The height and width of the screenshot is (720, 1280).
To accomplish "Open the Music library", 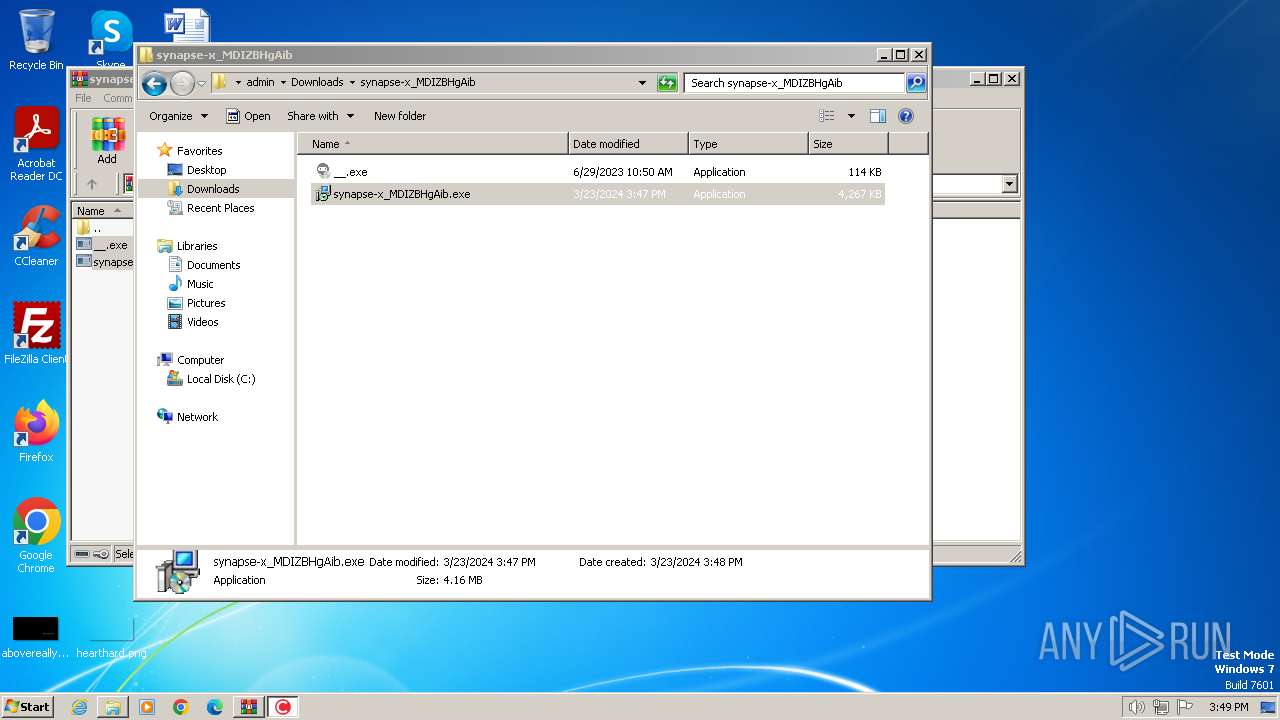I will (200, 284).
